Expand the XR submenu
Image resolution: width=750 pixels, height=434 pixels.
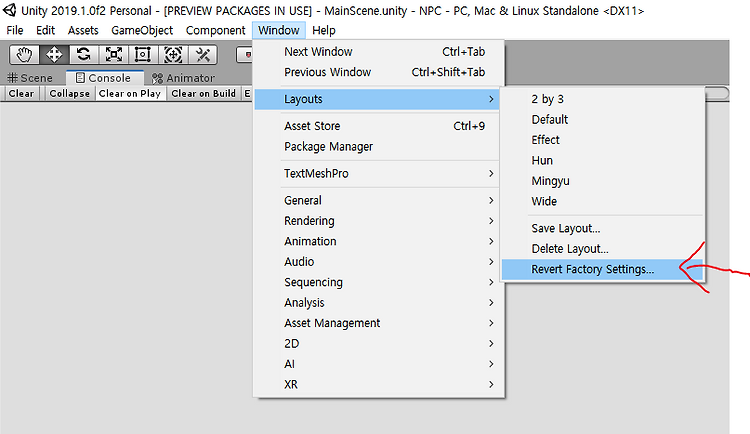click(x=377, y=384)
